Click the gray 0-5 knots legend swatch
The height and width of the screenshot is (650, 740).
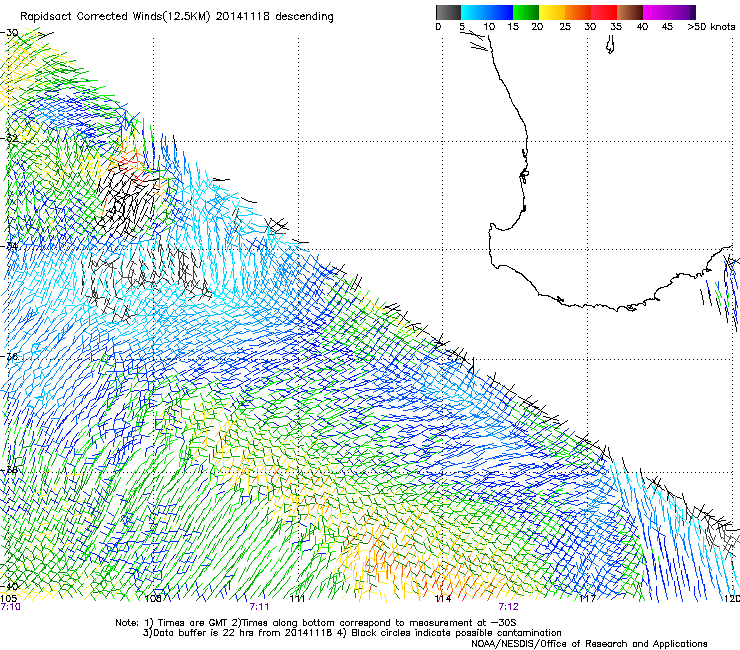448,12
